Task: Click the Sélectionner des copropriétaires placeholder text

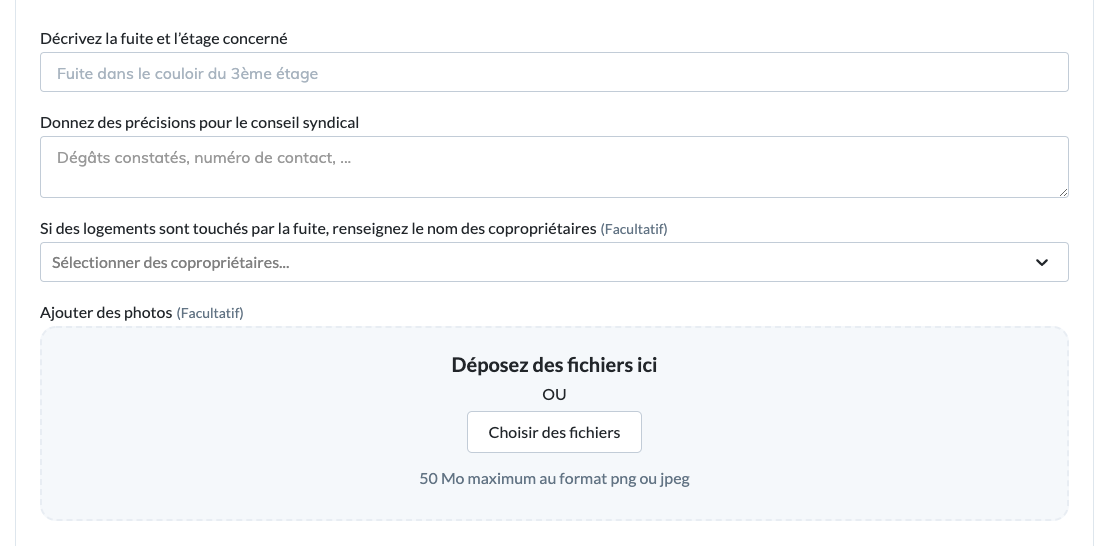Action: click(171, 263)
